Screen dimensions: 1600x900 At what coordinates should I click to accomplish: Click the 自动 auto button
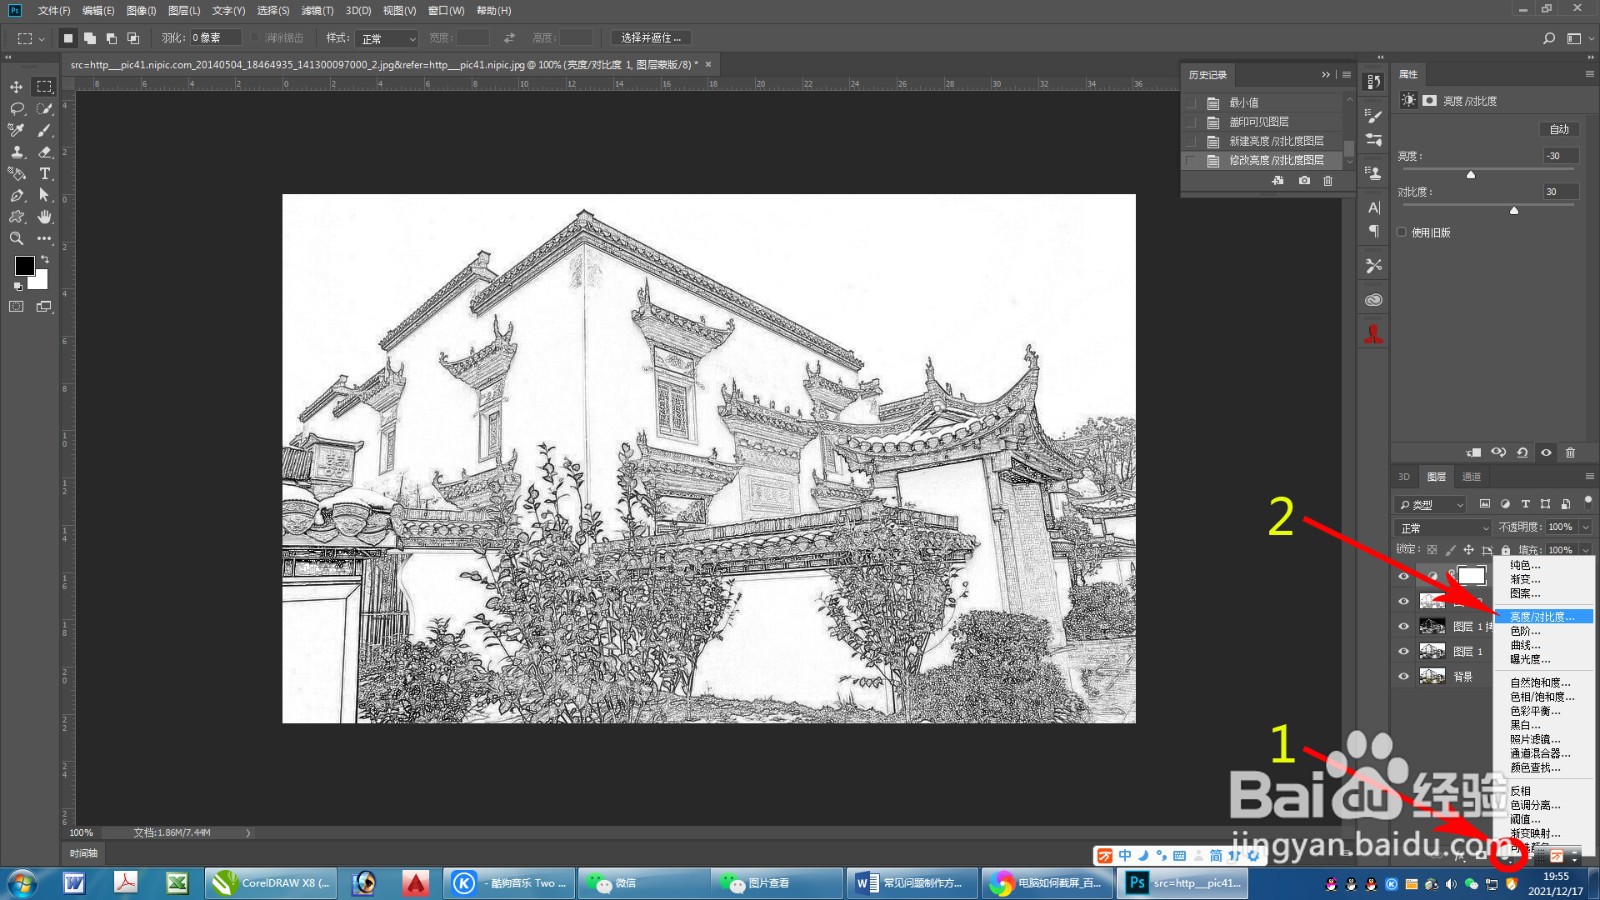coord(1559,129)
